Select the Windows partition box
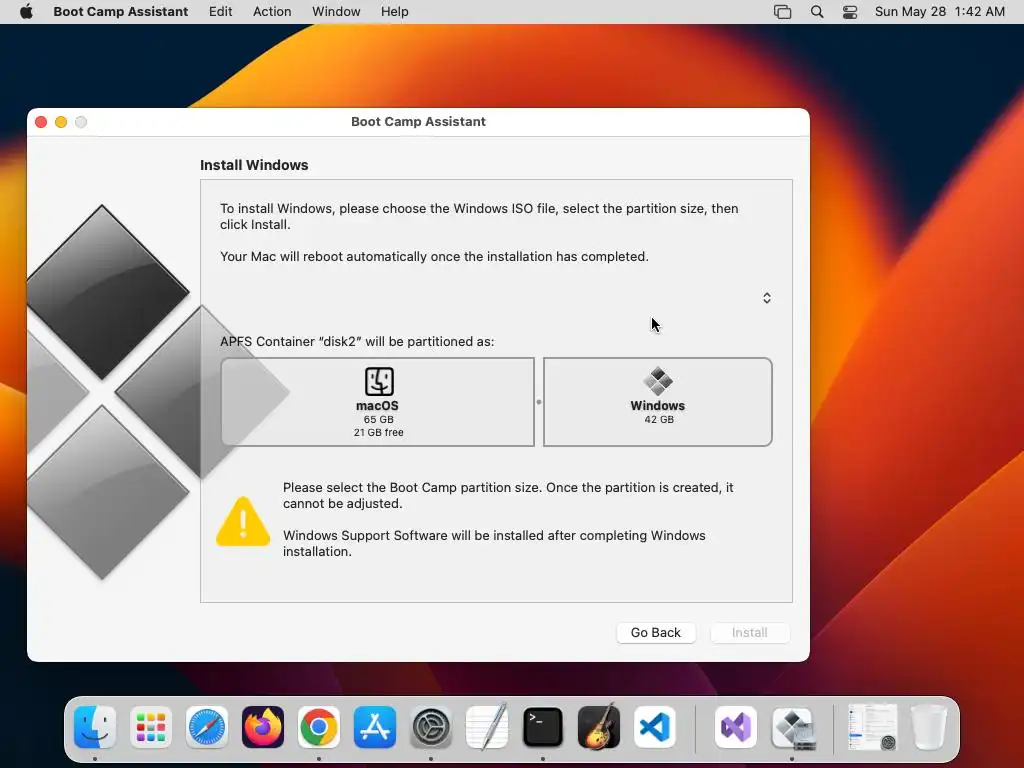Screen dimensions: 1024x768 (657, 402)
